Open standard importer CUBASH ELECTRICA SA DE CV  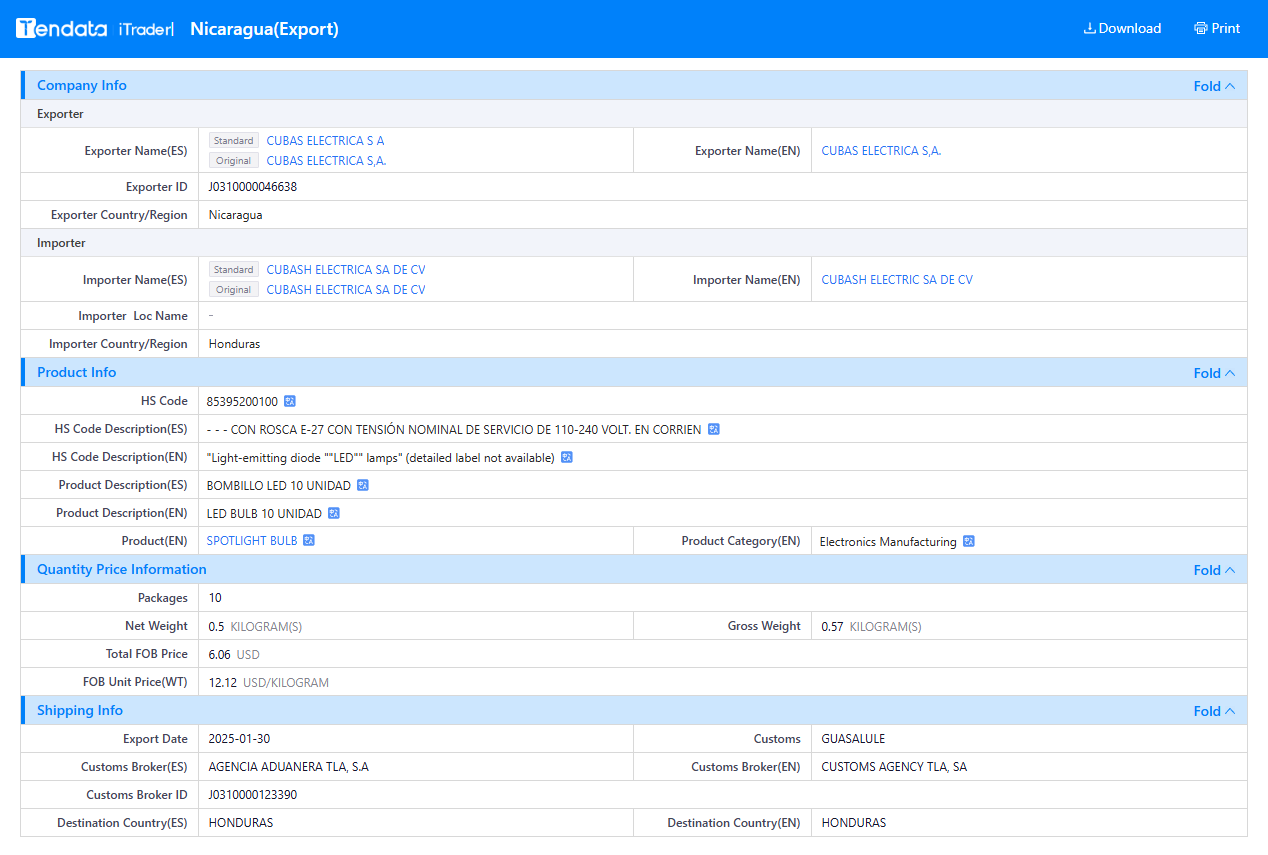coord(346,270)
